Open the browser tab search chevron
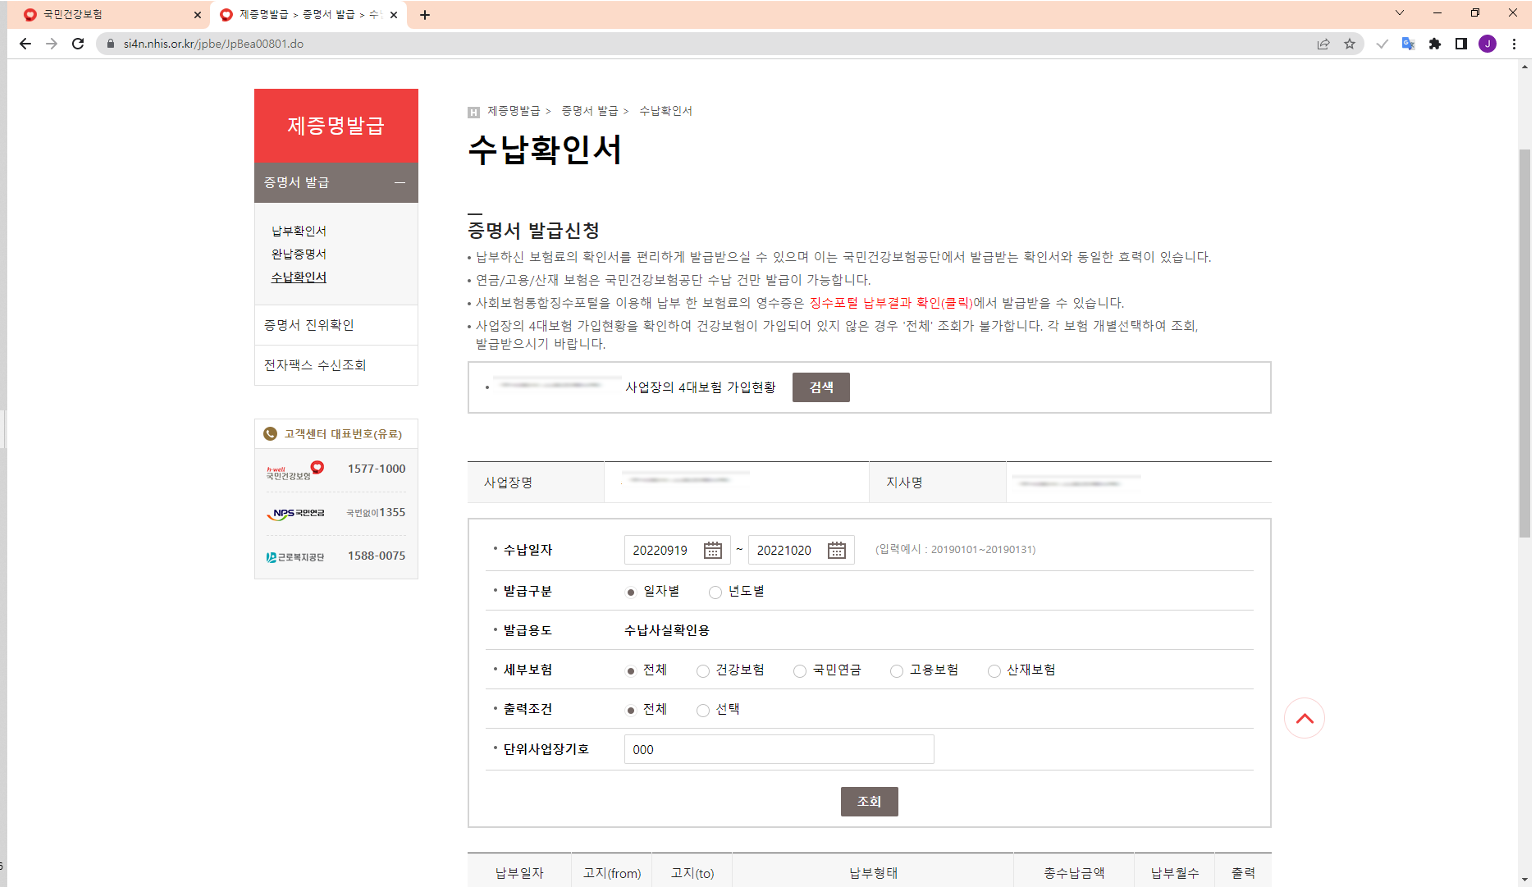 pos(1399,14)
